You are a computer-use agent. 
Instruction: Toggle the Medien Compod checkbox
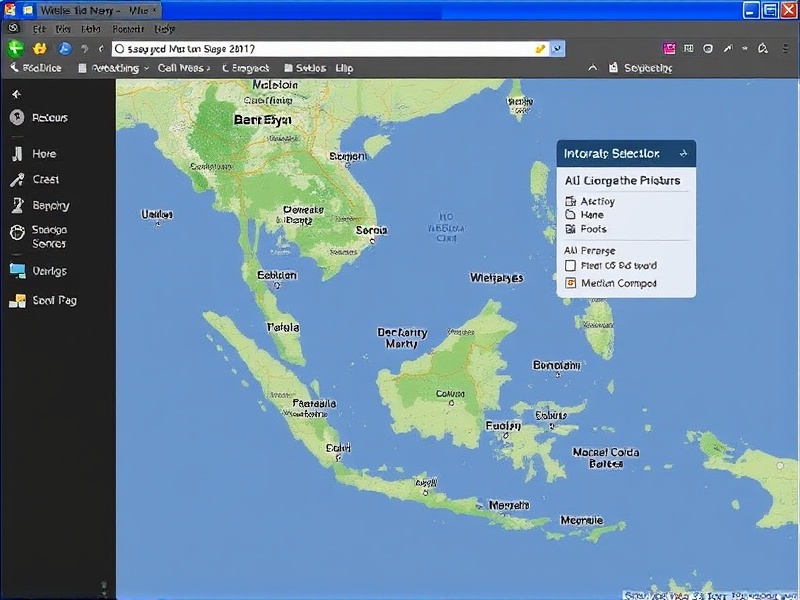click(571, 283)
